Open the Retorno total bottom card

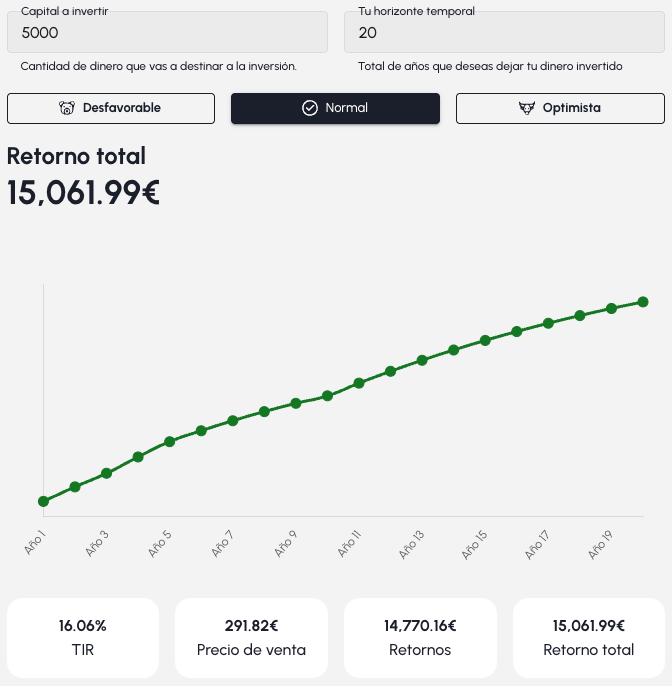pyautogui.click(x=589, y=638)
